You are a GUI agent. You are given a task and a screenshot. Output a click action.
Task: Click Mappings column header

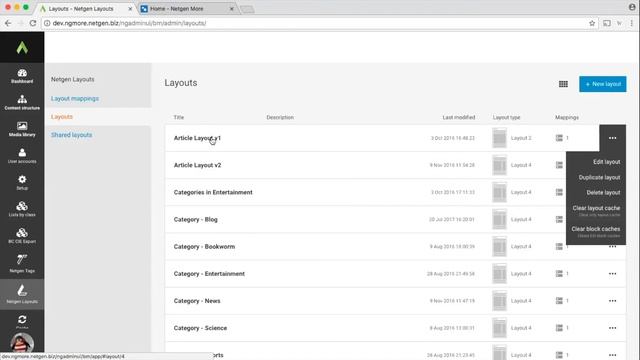tap(567, 117)
